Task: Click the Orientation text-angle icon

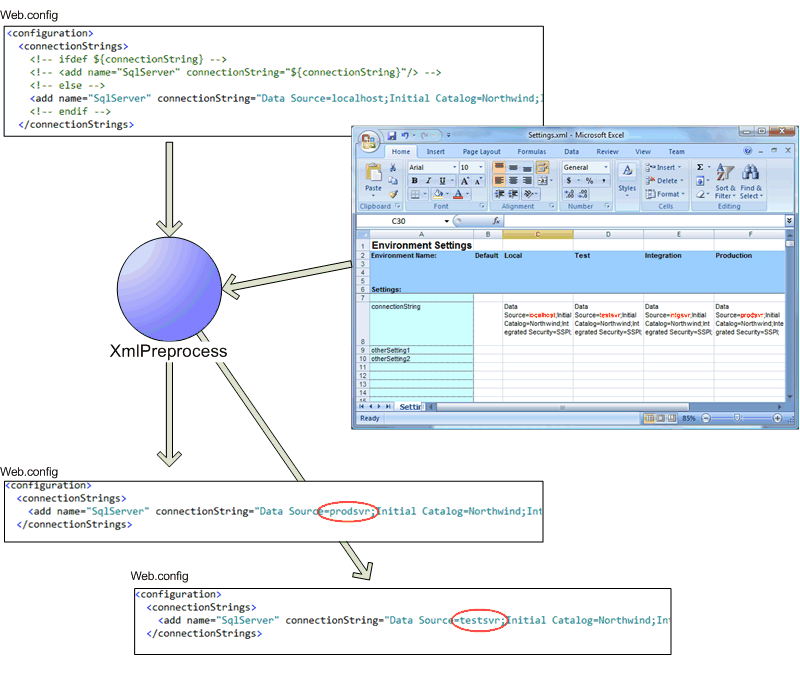Action: (x=529, y=194)
